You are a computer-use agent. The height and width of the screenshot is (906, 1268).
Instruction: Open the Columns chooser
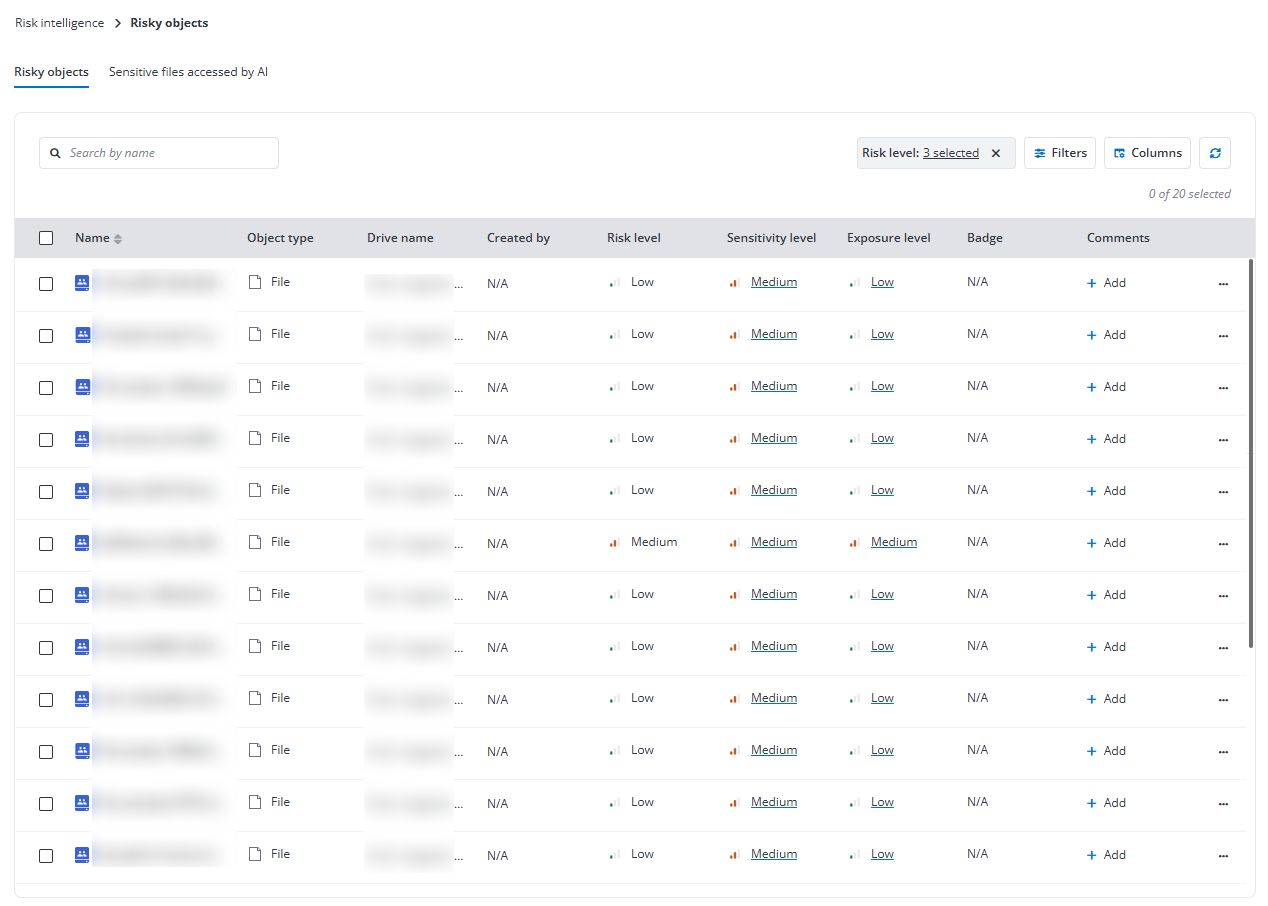coord(1147,153)
